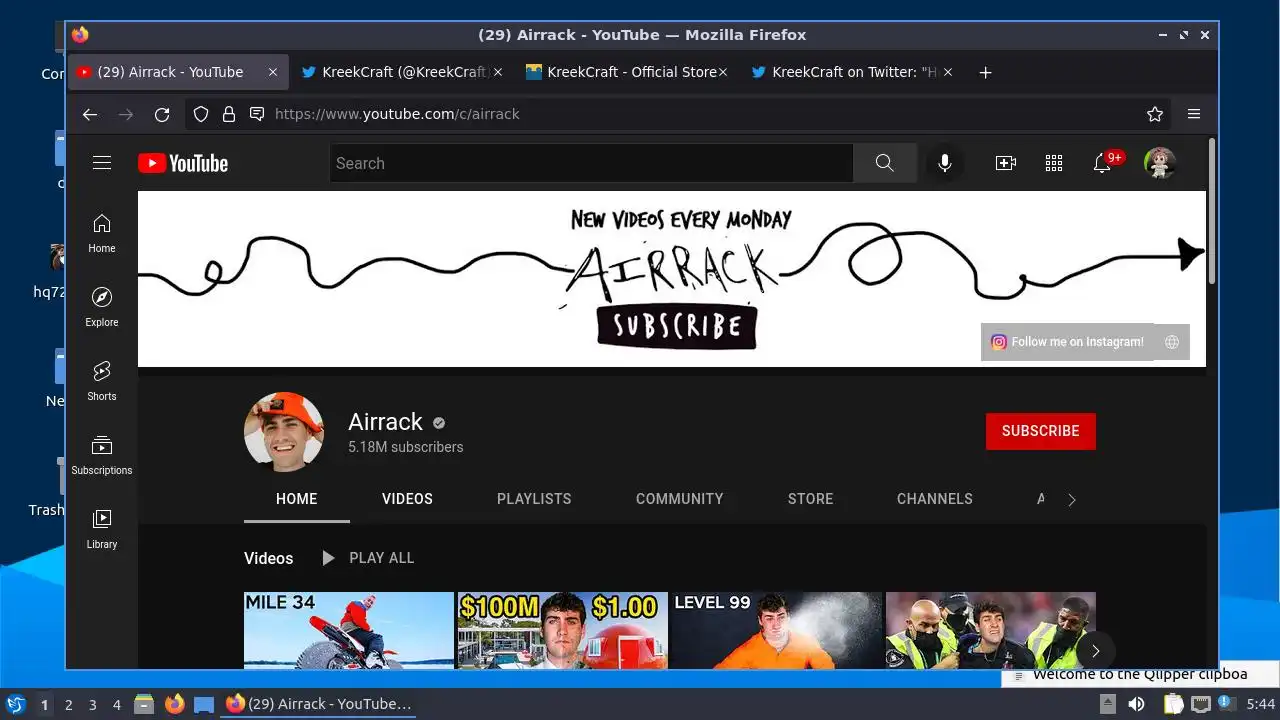Click the search magnifier button

click(x=884, y=163)
